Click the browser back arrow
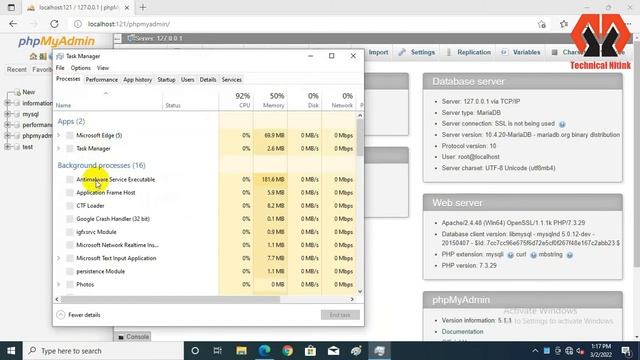640x360 pixels. (13, 24)
